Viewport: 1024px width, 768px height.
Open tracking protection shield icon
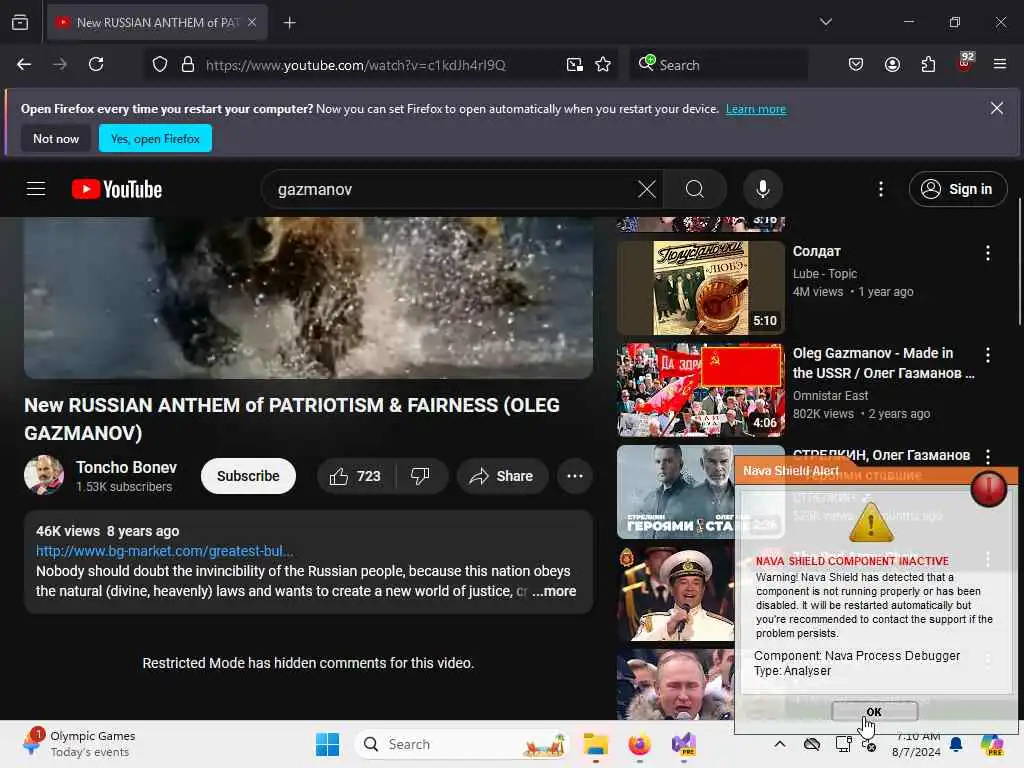[x=160, y=65]
